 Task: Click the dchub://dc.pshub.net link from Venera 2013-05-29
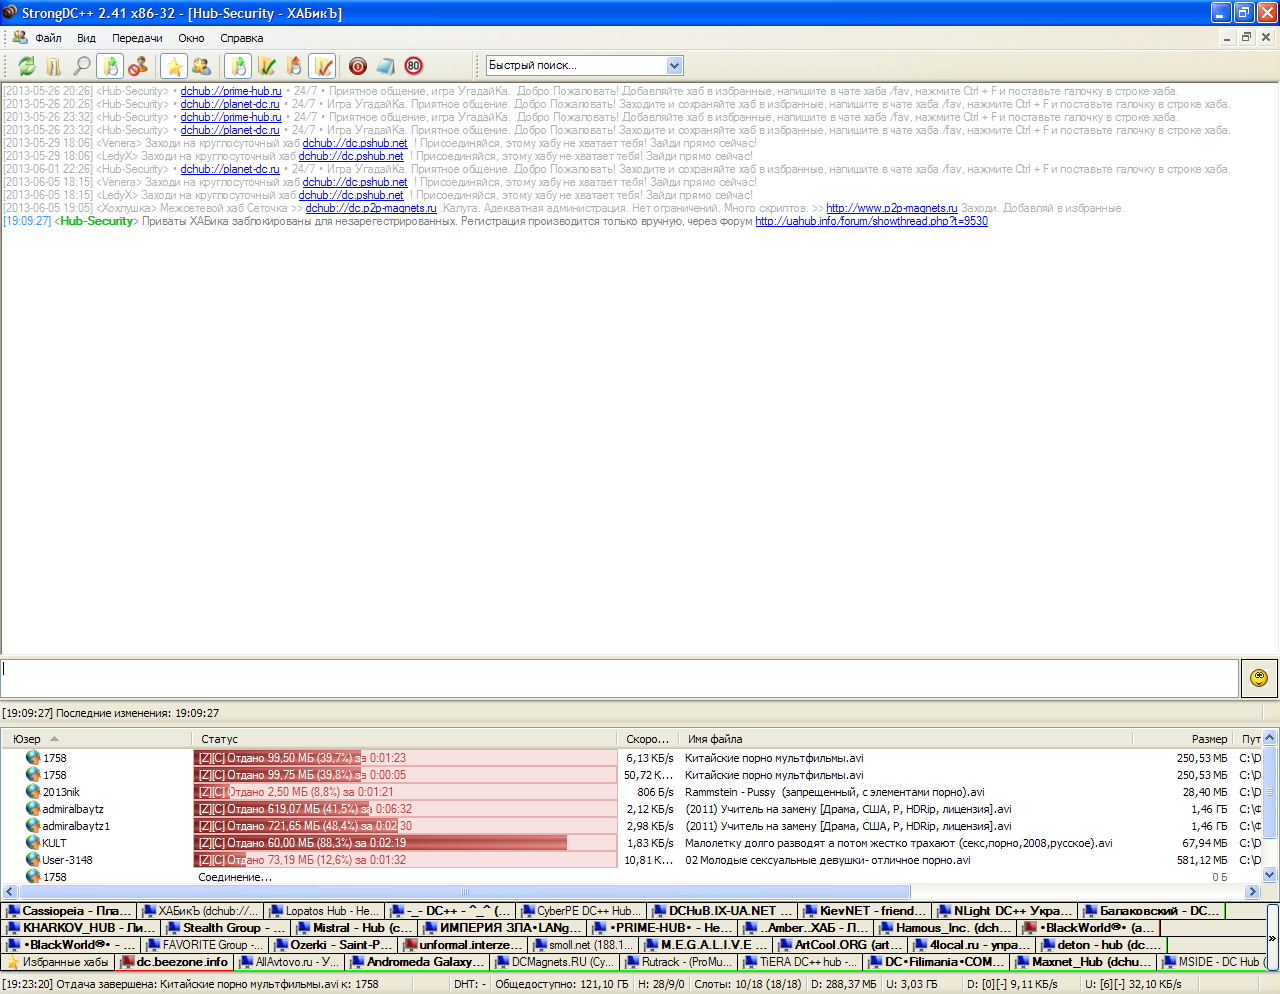click(x=355, y=143)
